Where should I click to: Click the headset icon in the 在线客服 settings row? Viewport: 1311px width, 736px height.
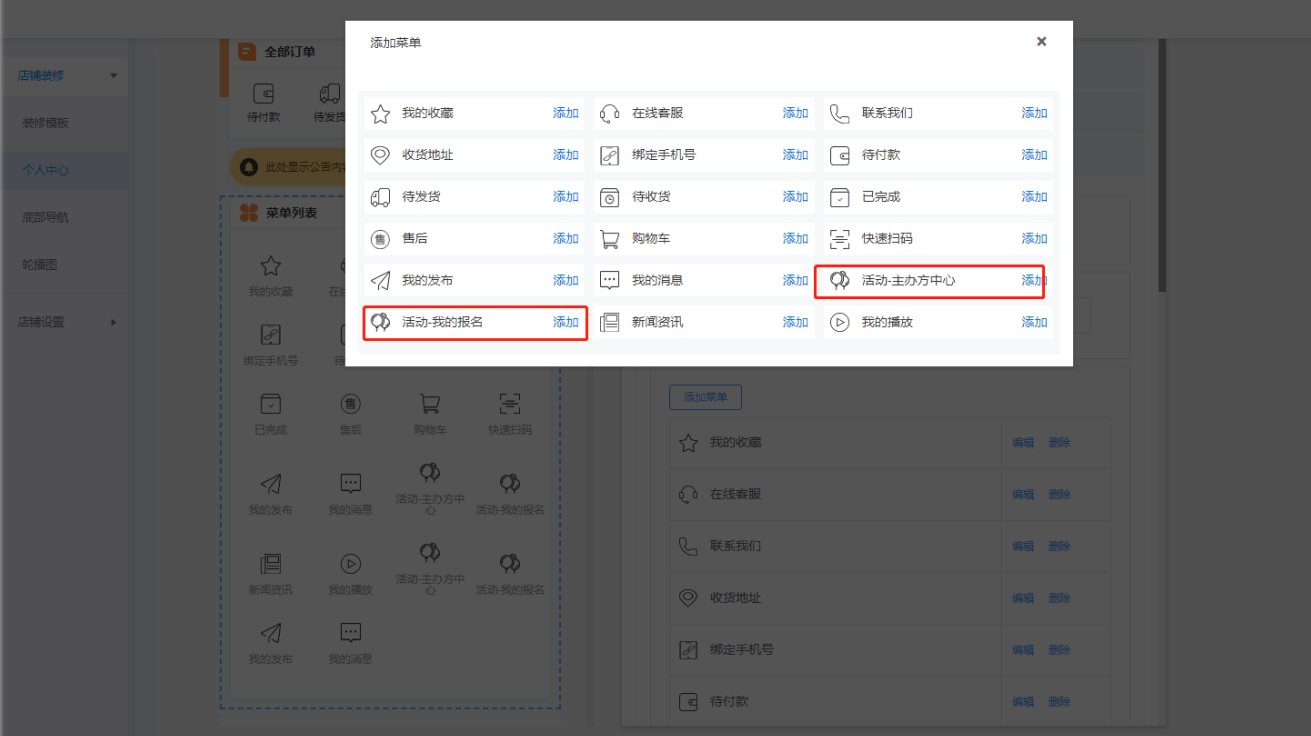(x=688, y=494)
